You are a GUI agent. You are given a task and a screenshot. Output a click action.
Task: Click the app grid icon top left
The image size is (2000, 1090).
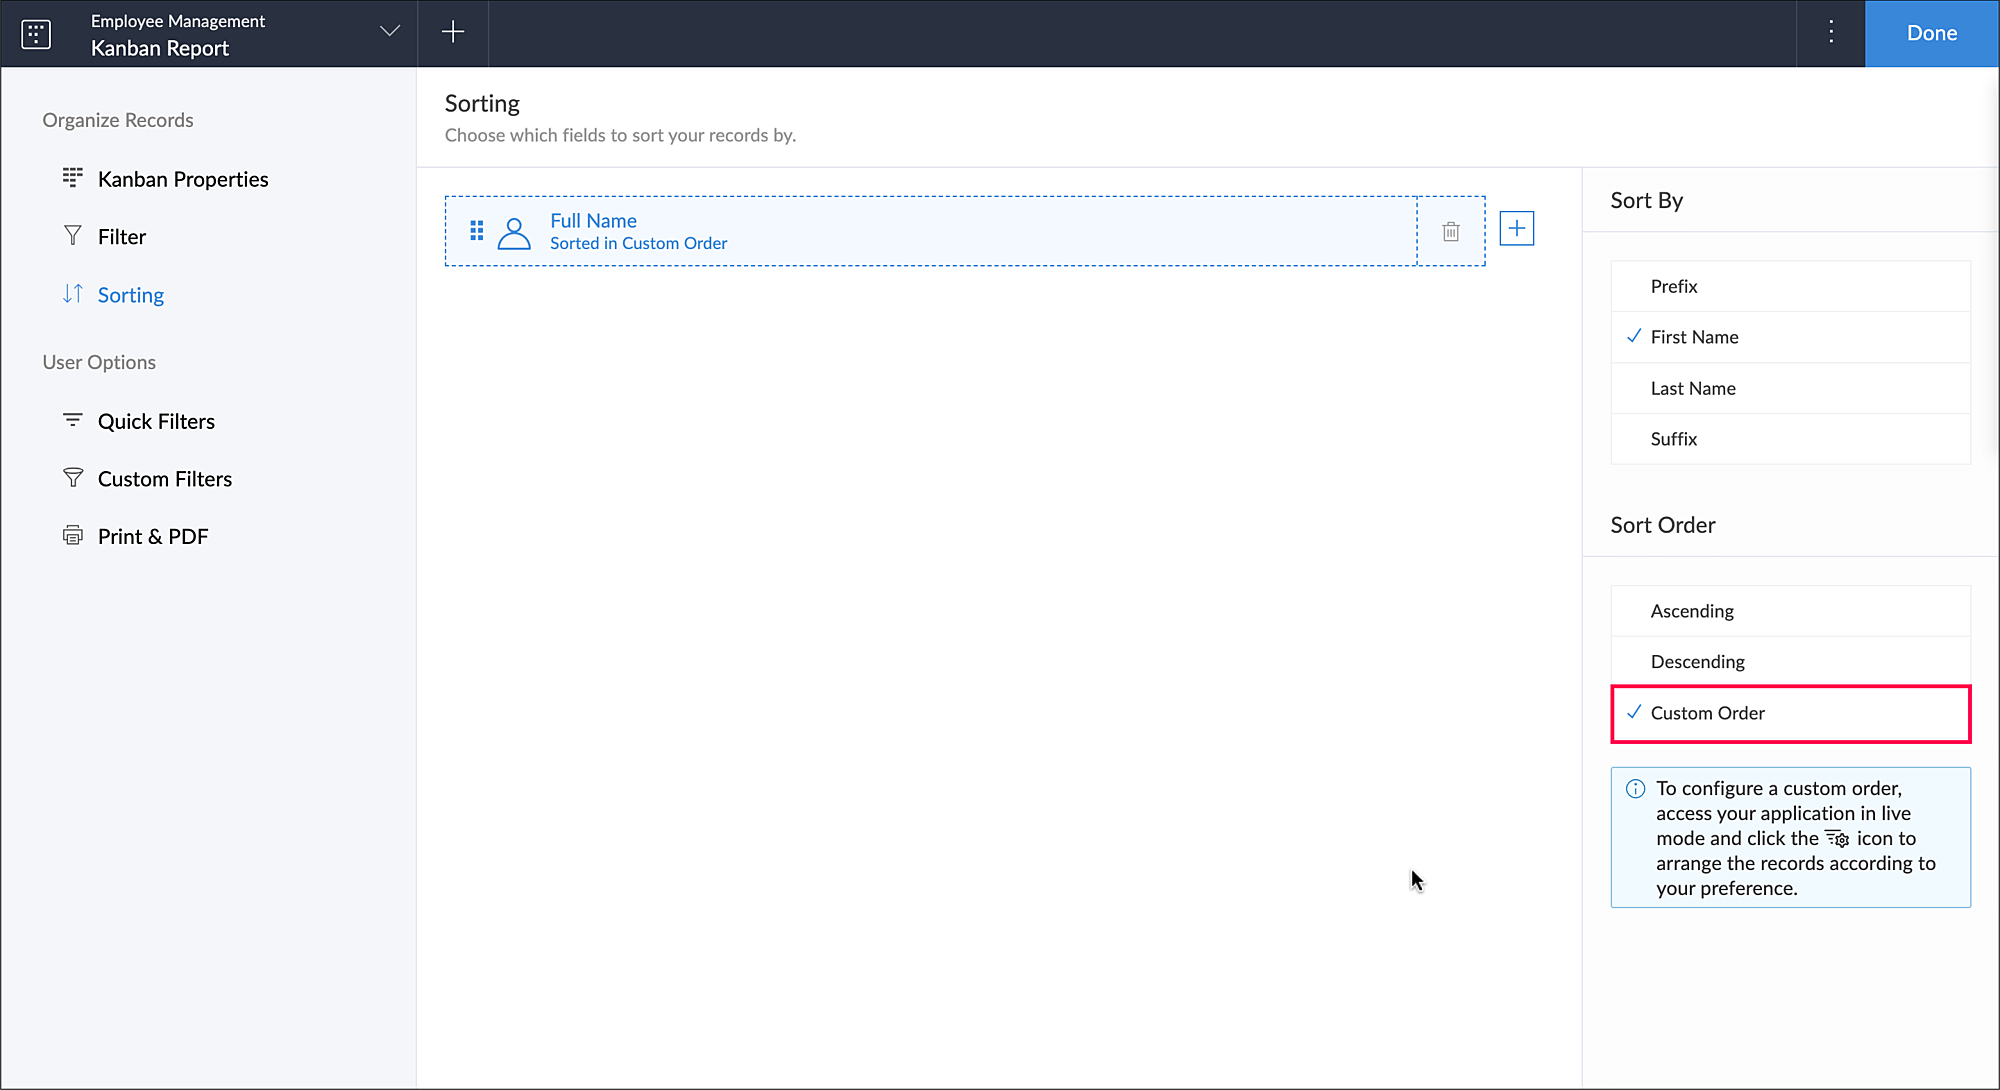[36, 33]
